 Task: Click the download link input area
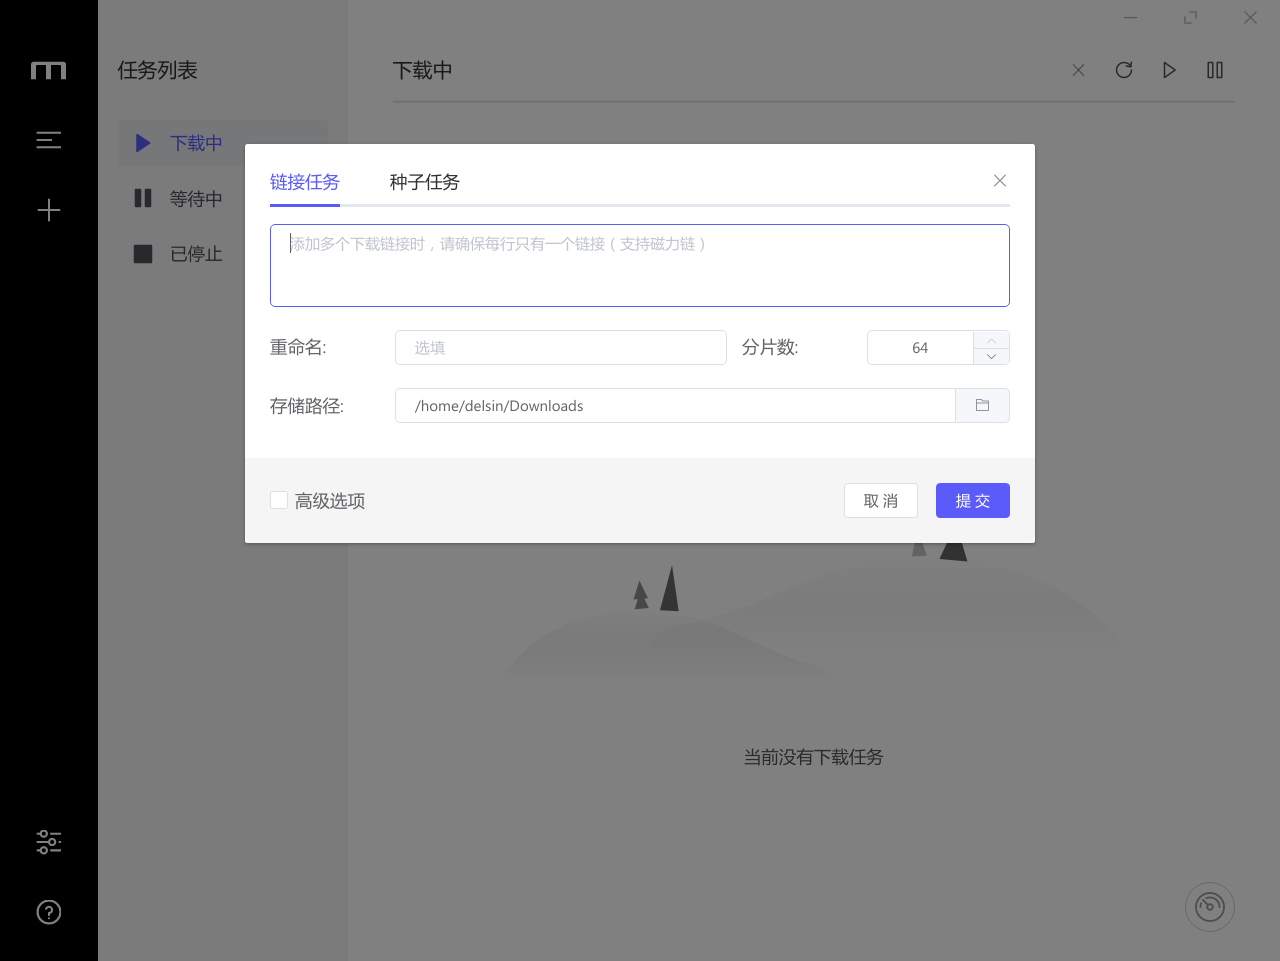tap(639, 265)
